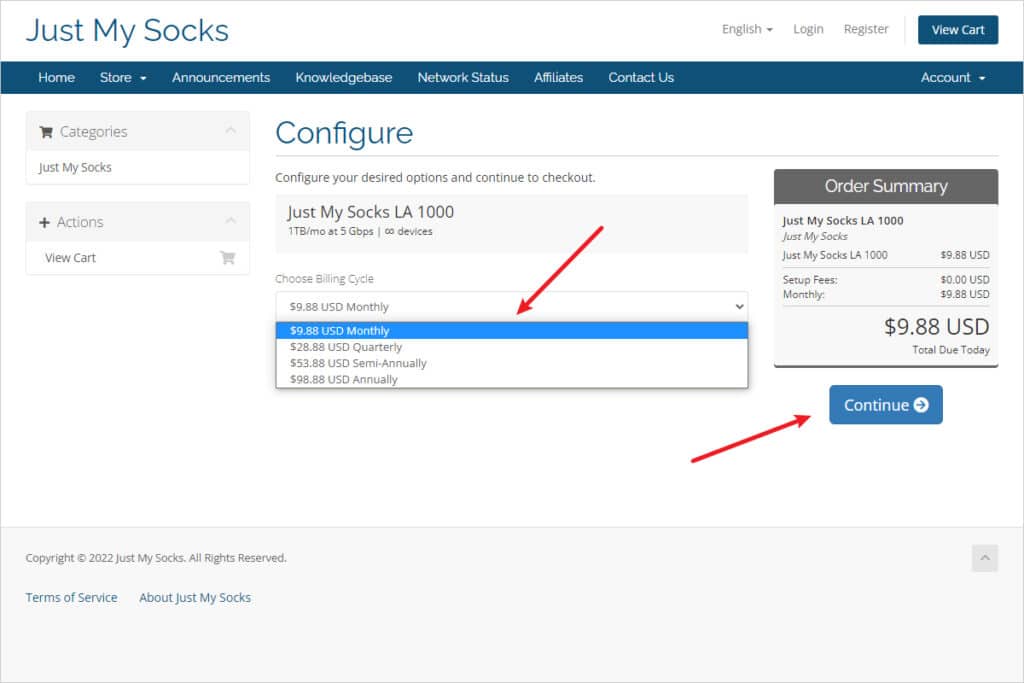This screenshot has width=1024, height=683.
Task: Go to the Home menu item
Action: [x=57, y=78]
